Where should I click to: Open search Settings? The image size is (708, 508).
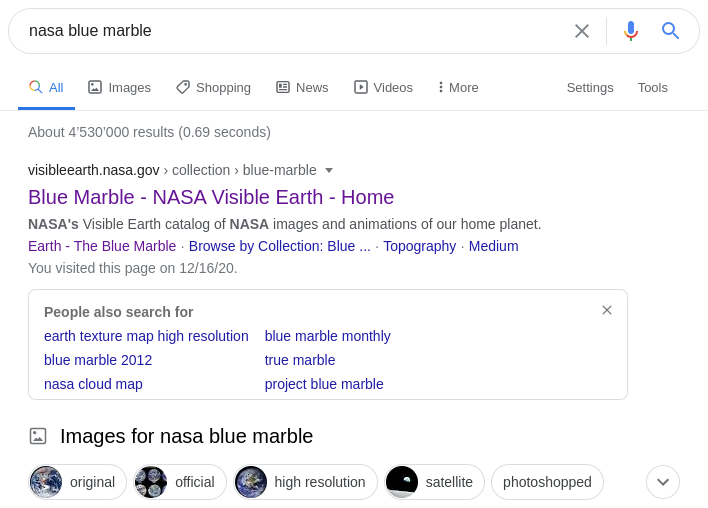tap(590, 88)
